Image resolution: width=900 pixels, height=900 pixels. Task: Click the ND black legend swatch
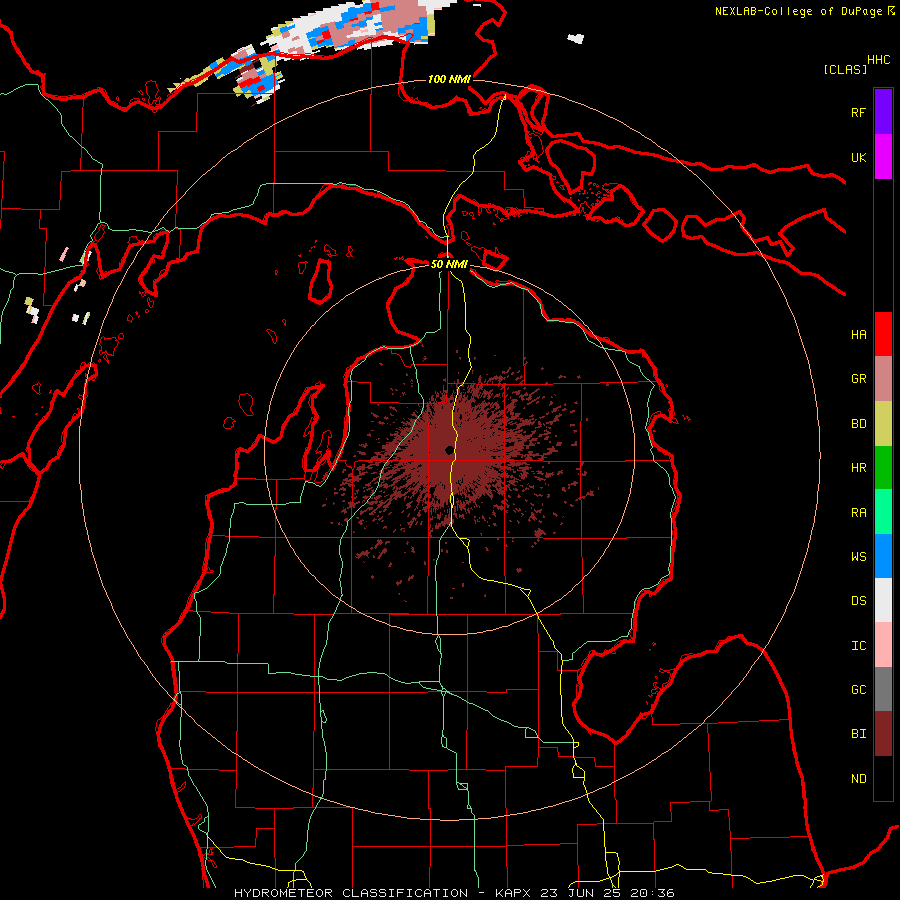pyautogui.click(x=883, y=778)
